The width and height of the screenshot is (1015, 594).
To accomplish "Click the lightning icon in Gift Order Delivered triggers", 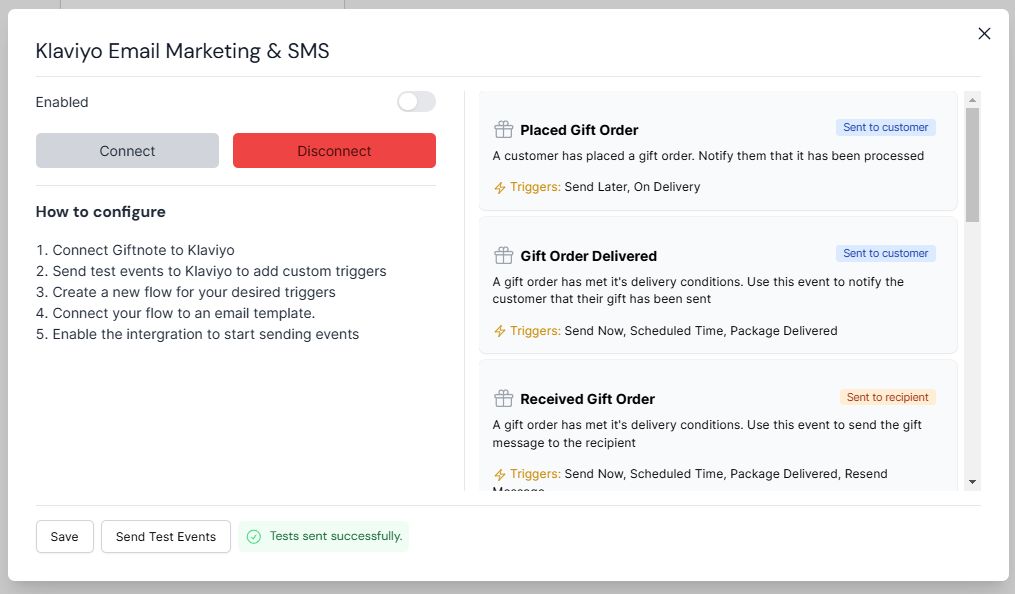I will [500, 331].
